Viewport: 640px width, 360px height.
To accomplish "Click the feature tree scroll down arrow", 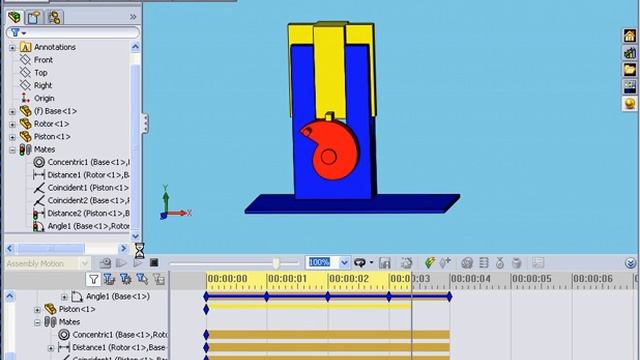I will click(x=135, y=236).
